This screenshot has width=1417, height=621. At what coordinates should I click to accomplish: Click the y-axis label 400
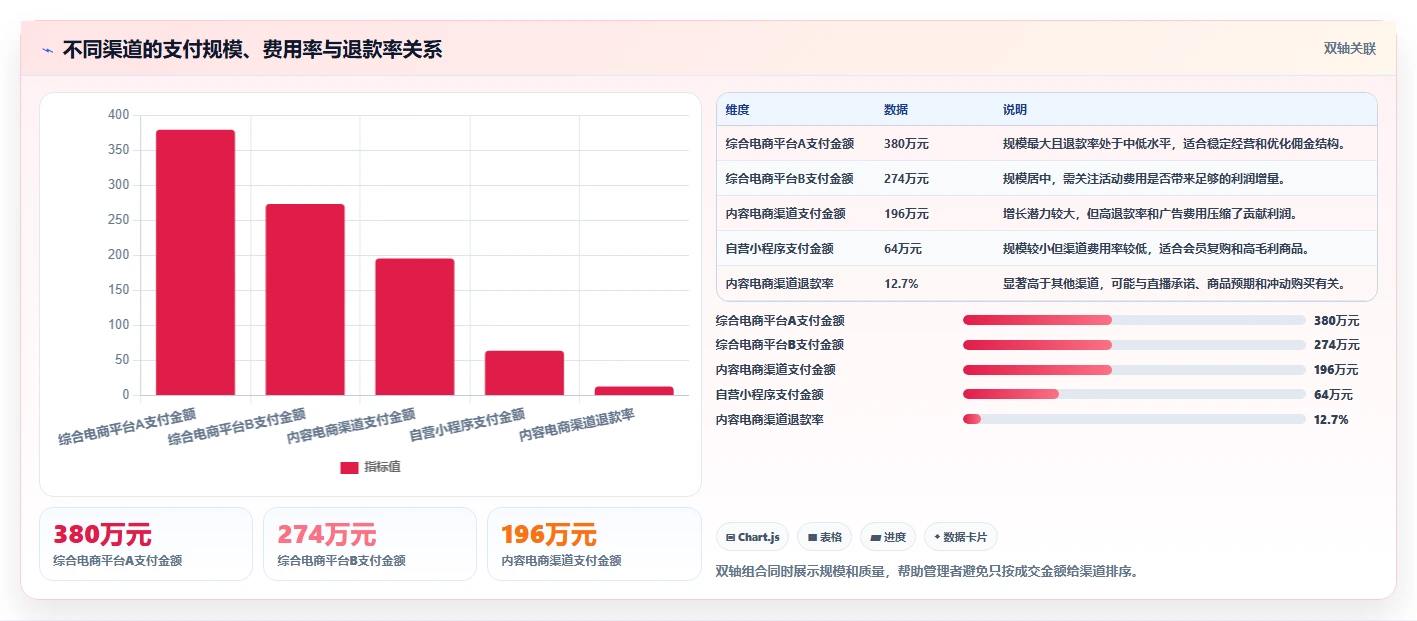pyautogui.click(x=119, y=115)
